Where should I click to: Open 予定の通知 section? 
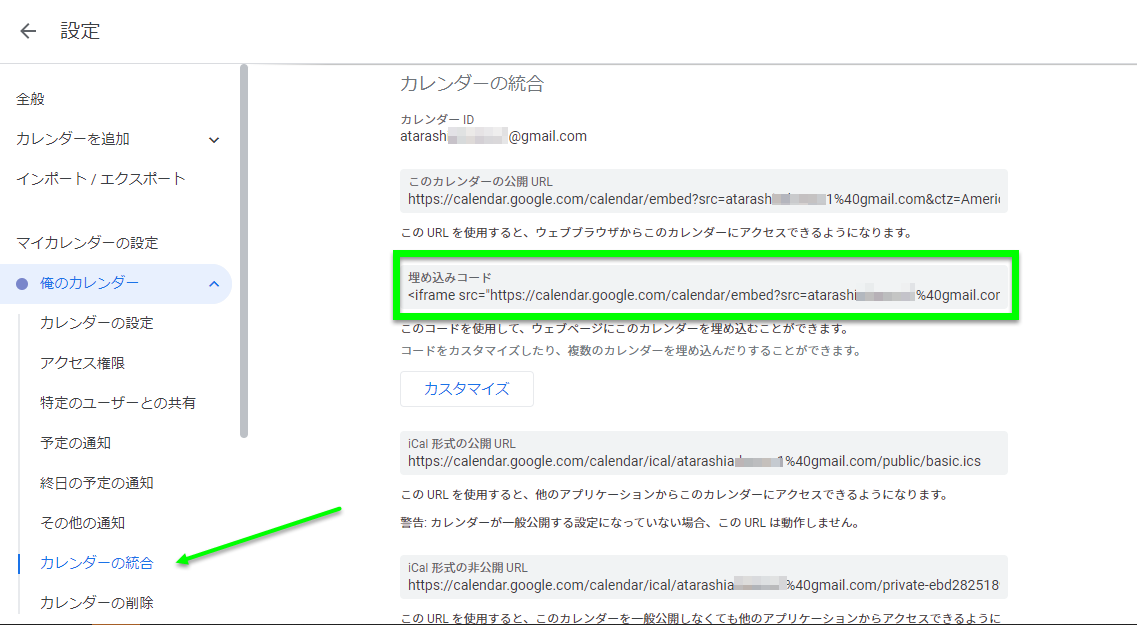tap(75, 443)
